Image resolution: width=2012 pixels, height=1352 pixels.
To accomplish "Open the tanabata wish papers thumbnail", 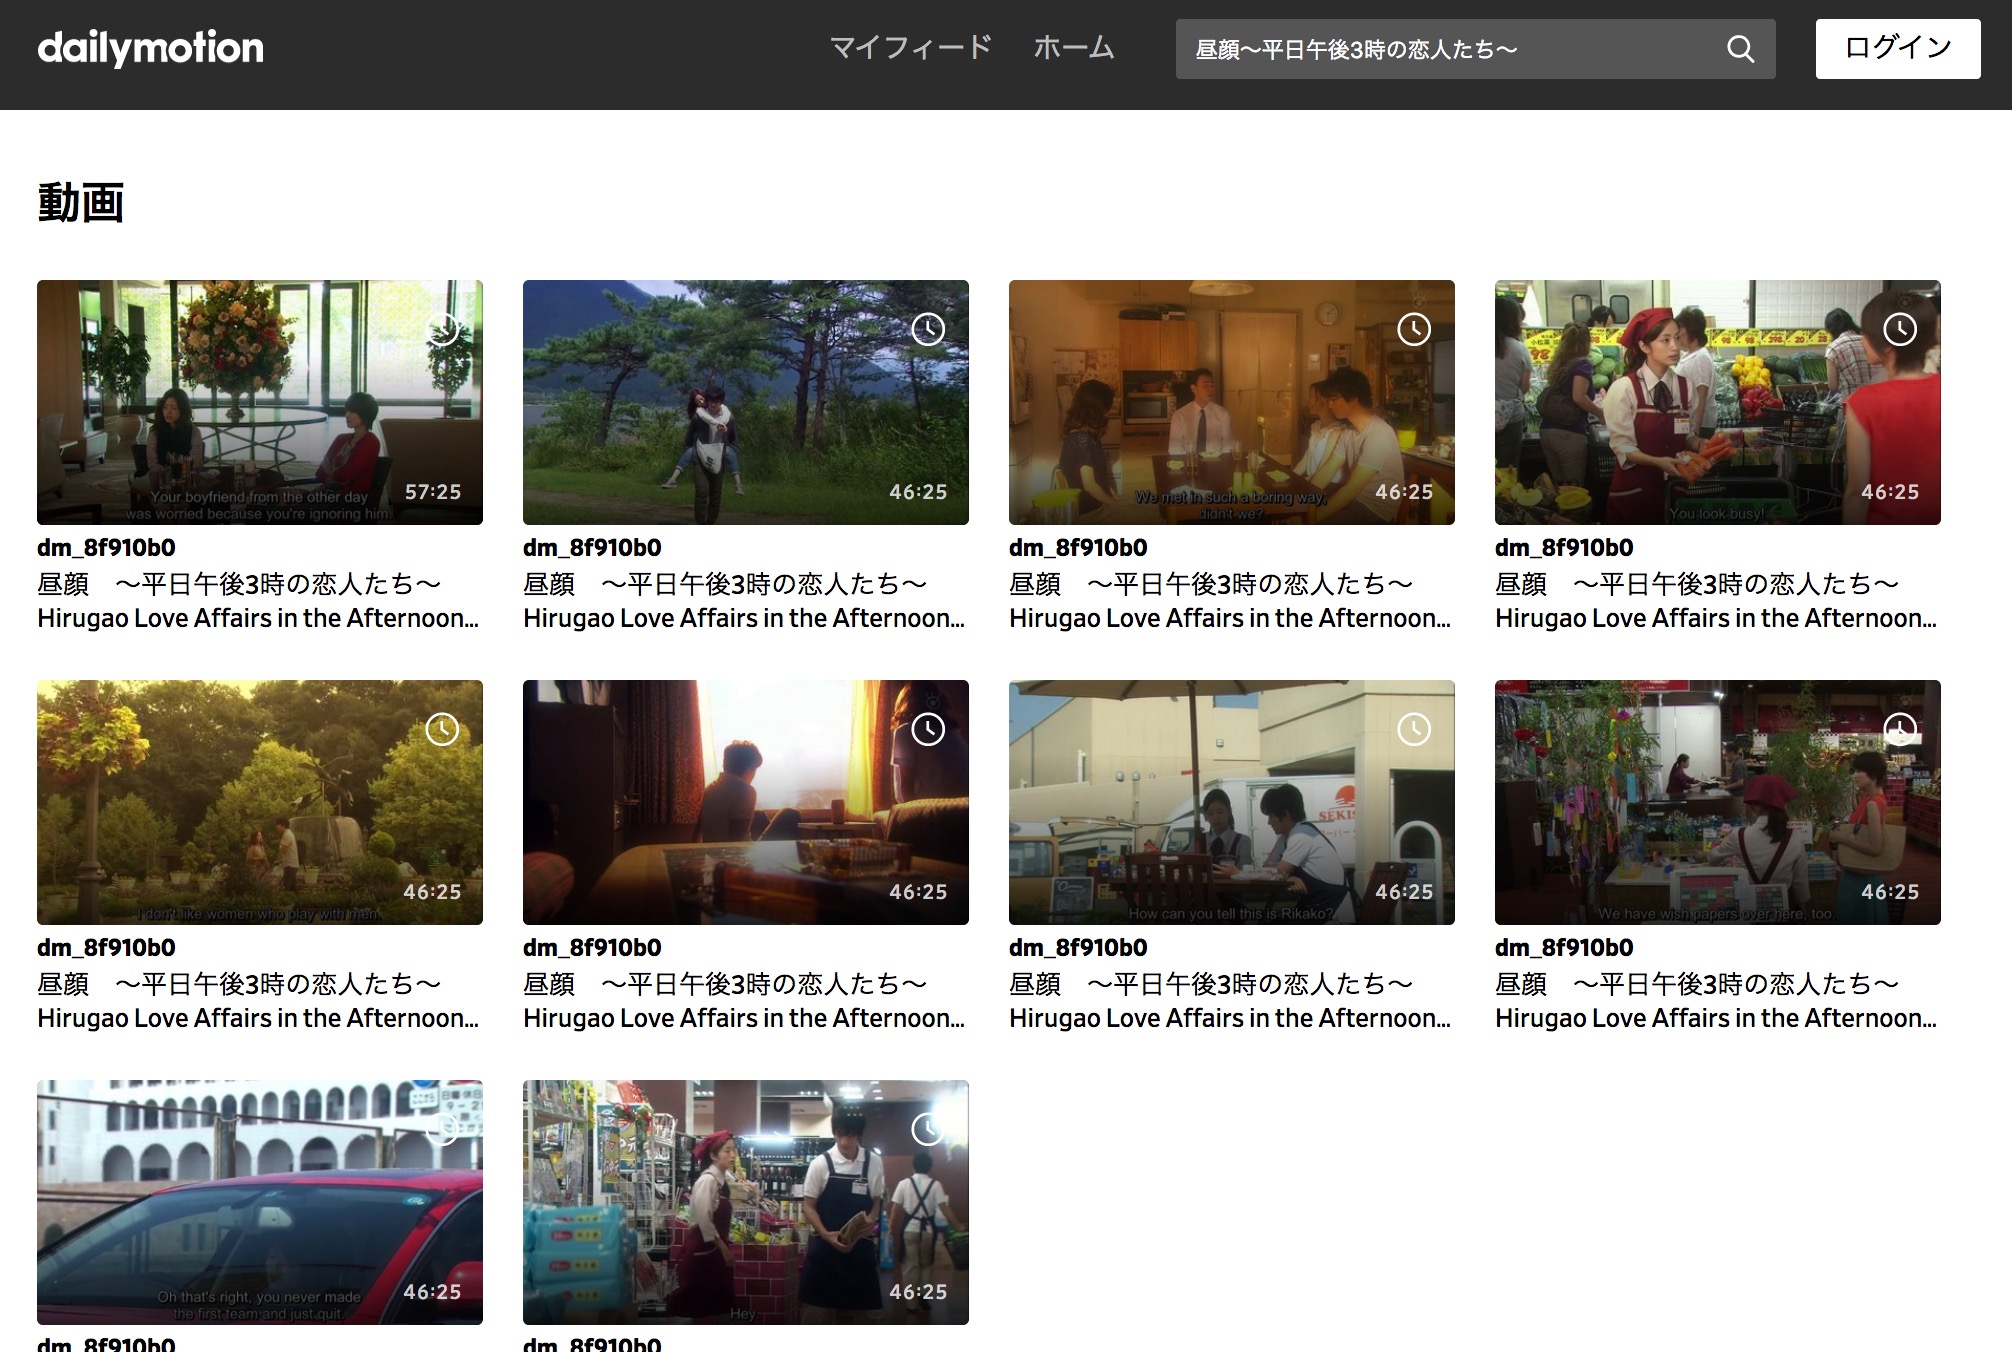I will (1718, 802).
